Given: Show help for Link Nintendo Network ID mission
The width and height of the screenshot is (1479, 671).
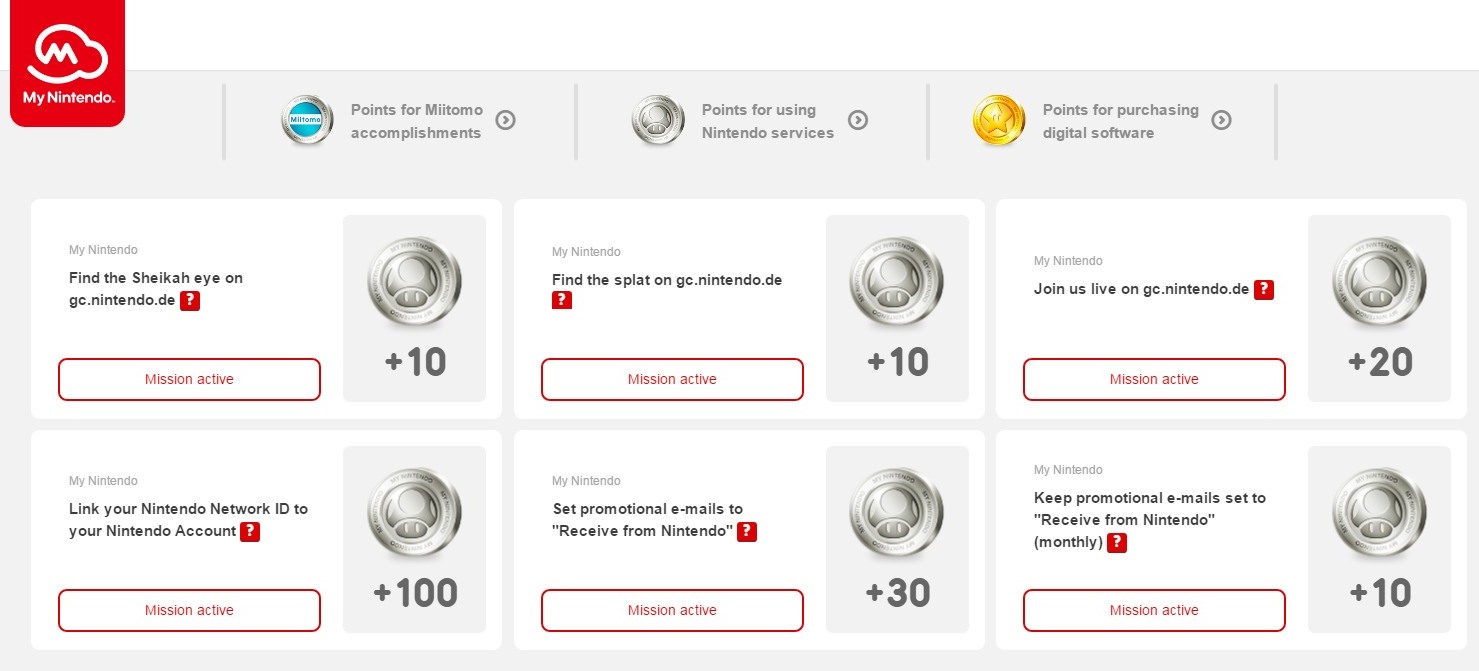Looking at the screenshot, I should (250, 531).
